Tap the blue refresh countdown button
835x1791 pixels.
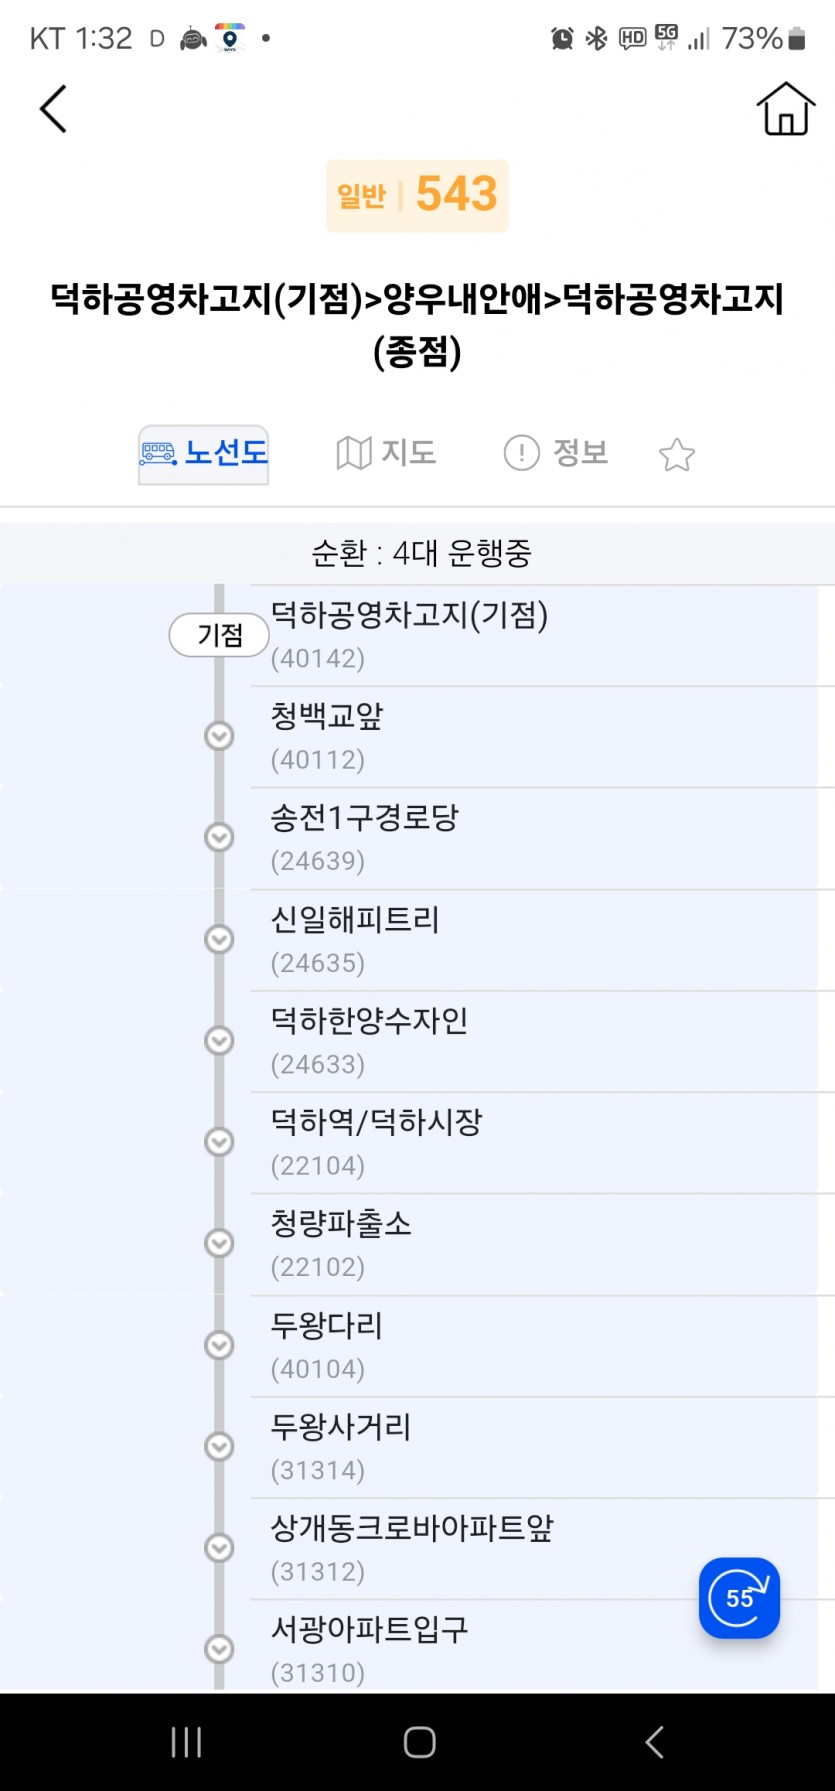point(739,1597)
